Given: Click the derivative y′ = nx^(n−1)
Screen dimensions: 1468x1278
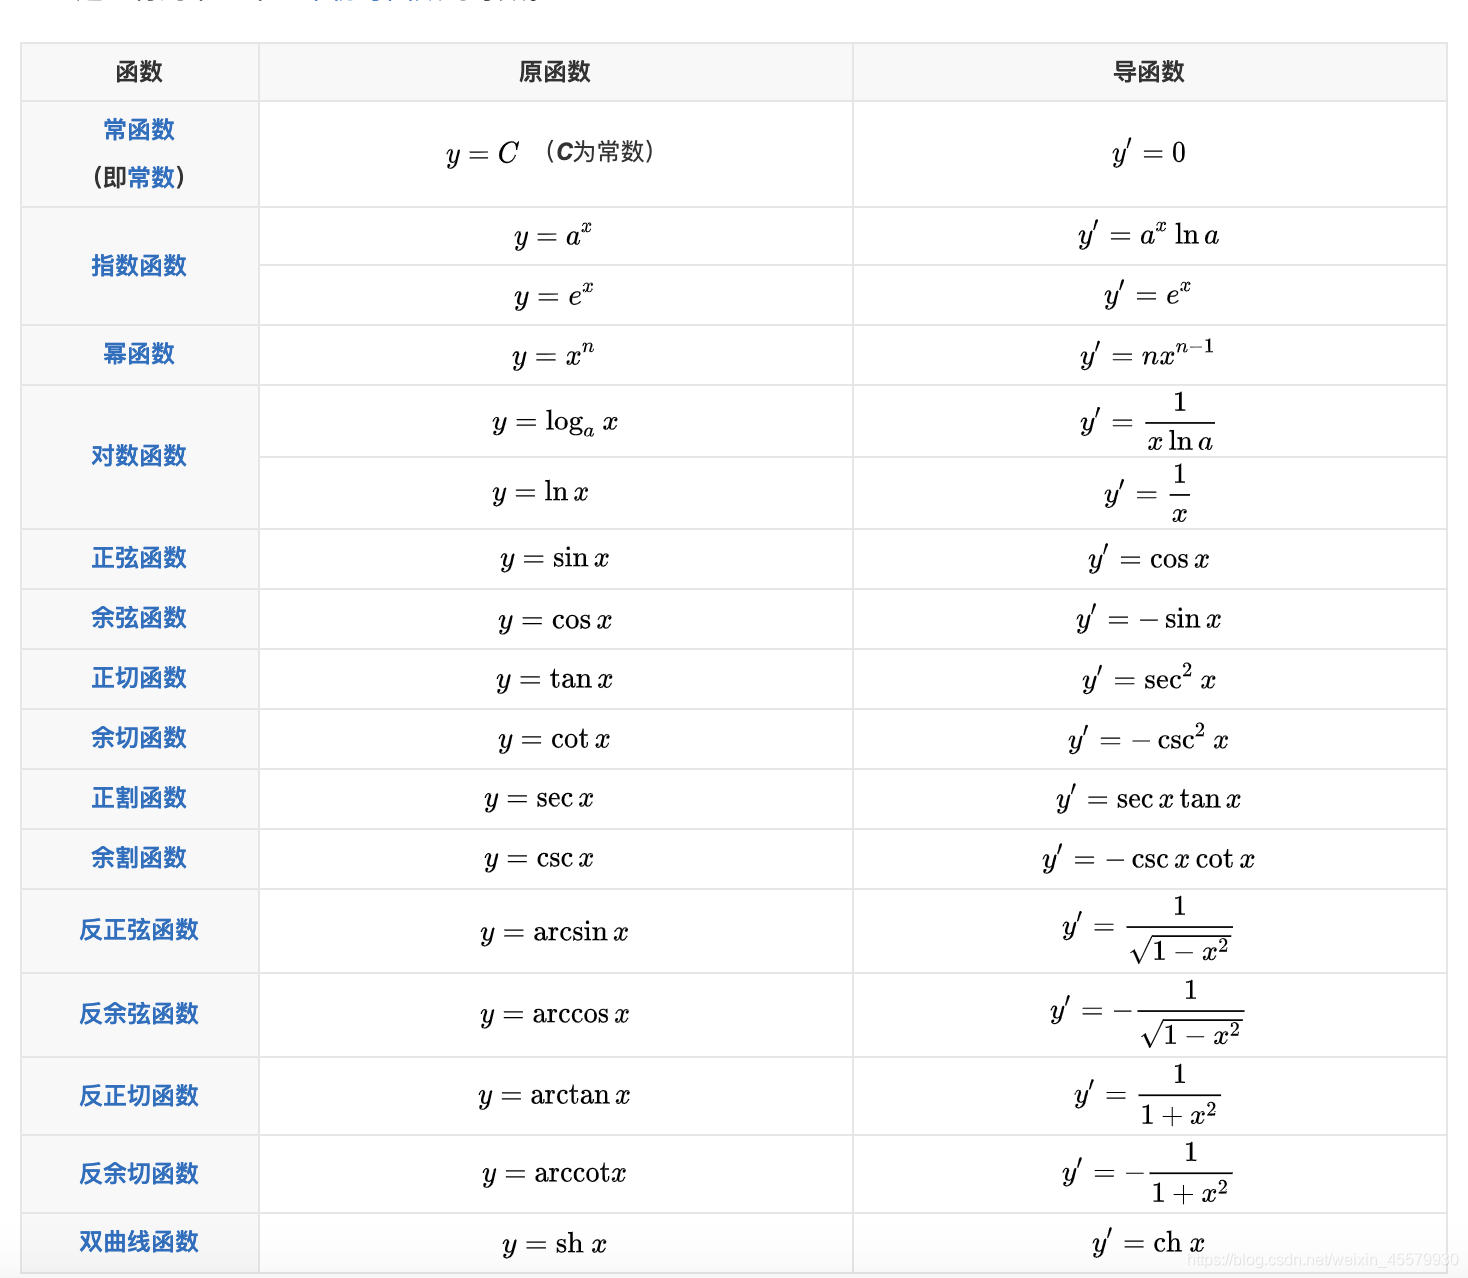Looking at the screenshot, I should 1147,354.
